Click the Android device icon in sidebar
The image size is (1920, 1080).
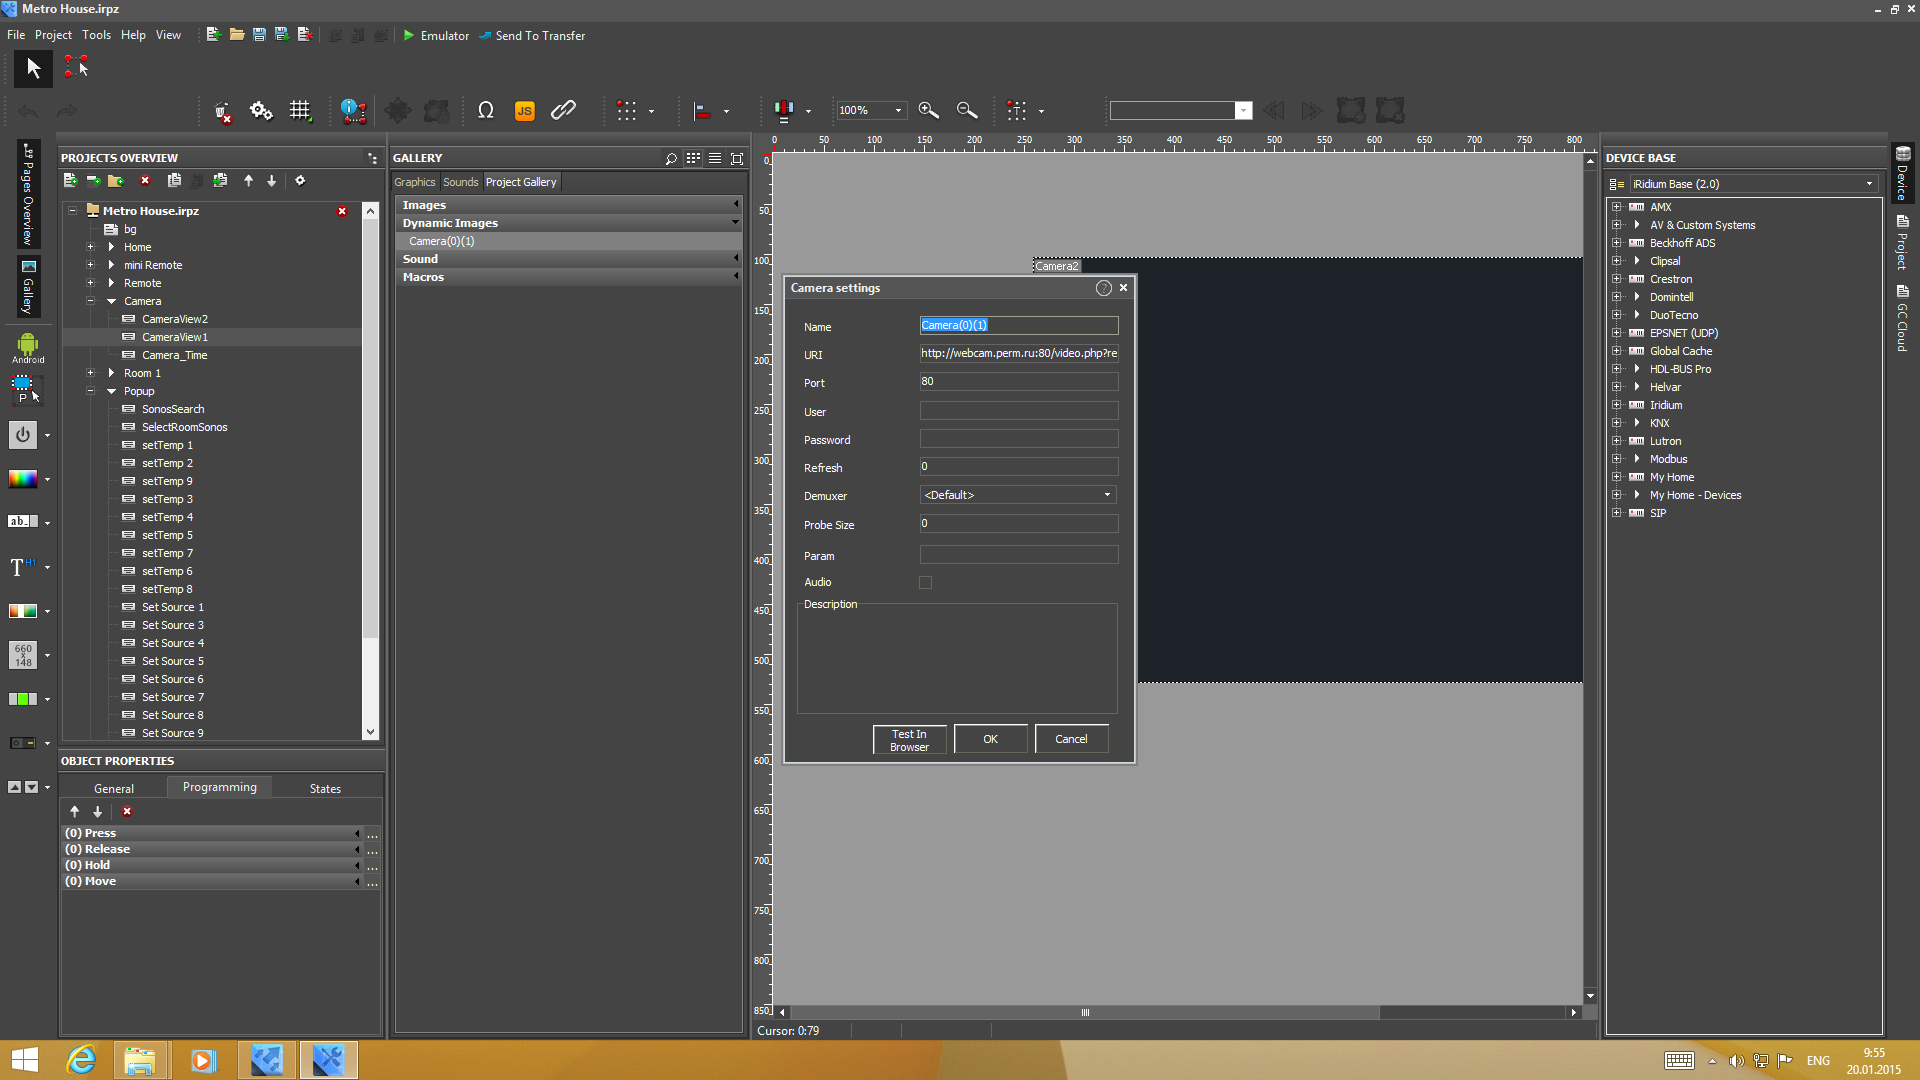pos(27,347)
